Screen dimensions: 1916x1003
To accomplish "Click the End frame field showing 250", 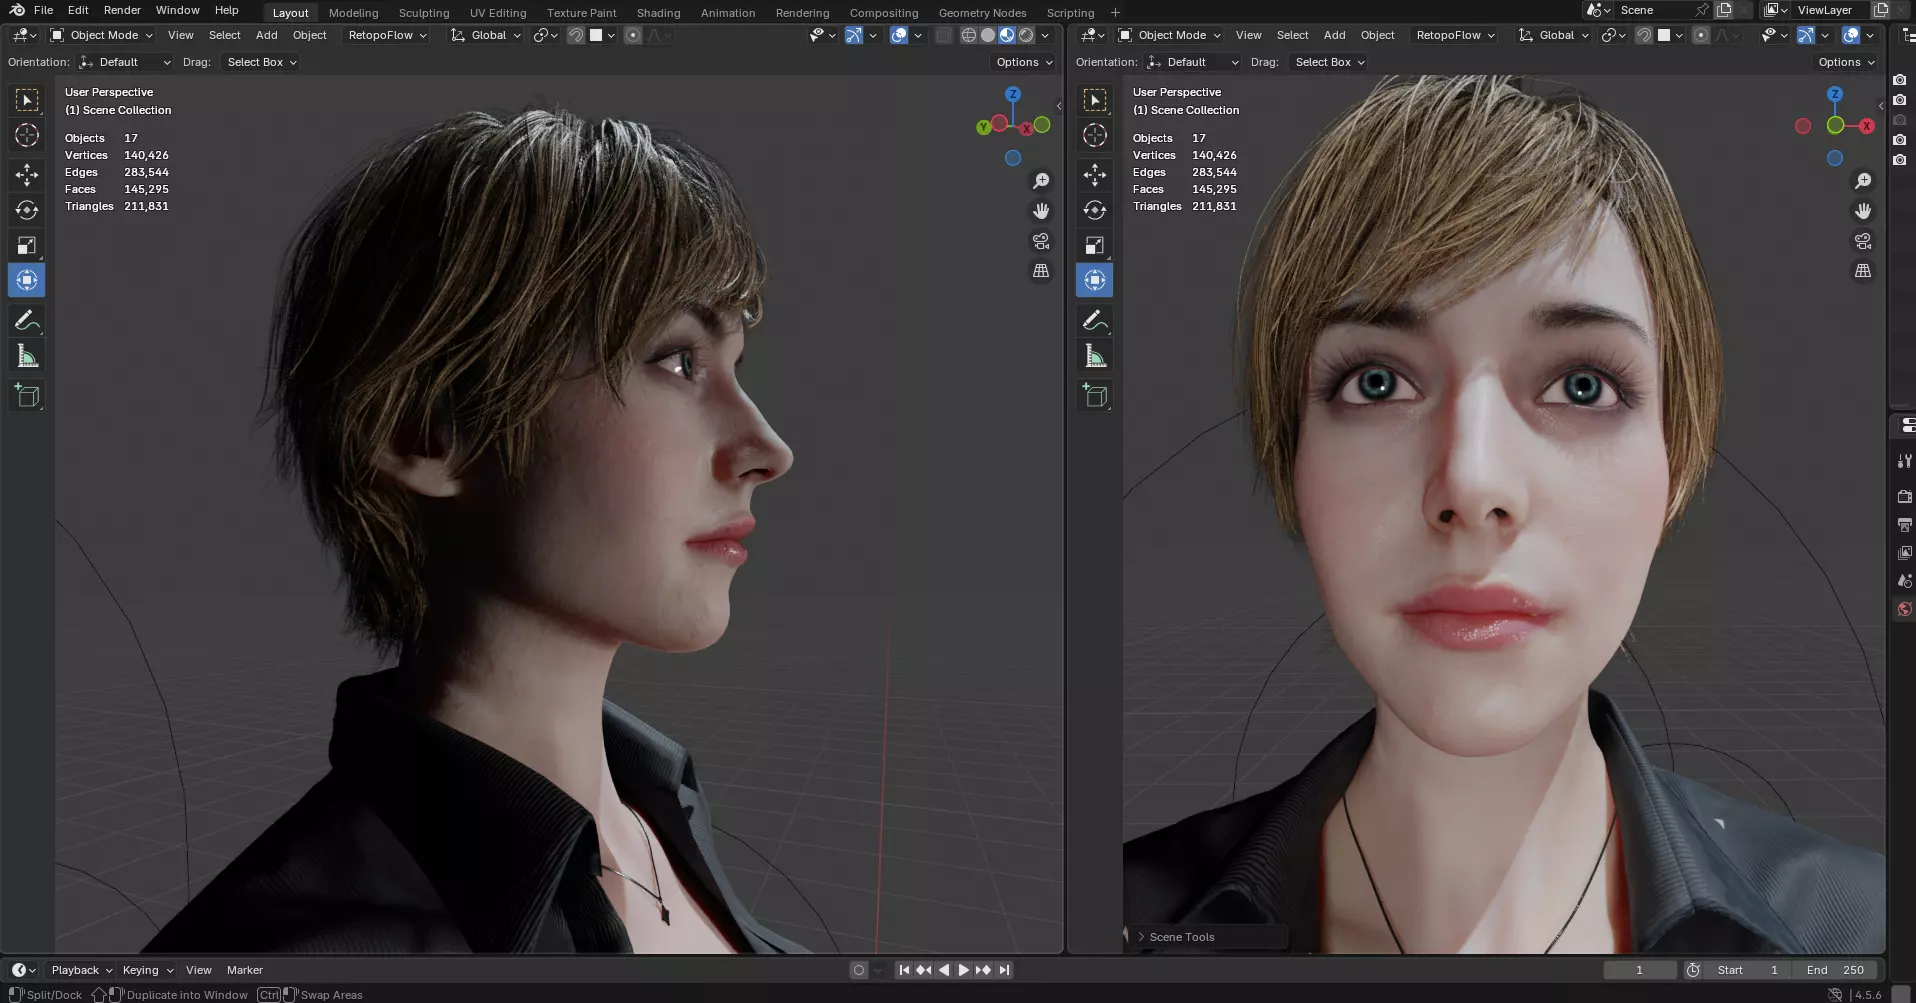I will pos(1836,970).
